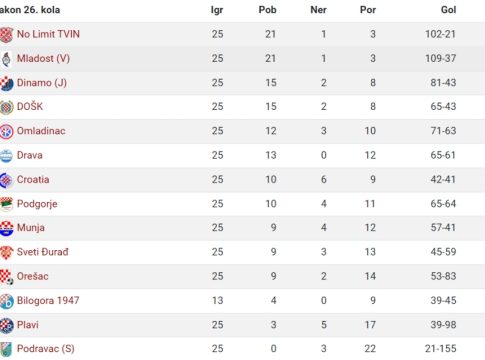The image size is (485, 360).
Task: Select the Bilogora 1947 blue crest
Action: 6,301
